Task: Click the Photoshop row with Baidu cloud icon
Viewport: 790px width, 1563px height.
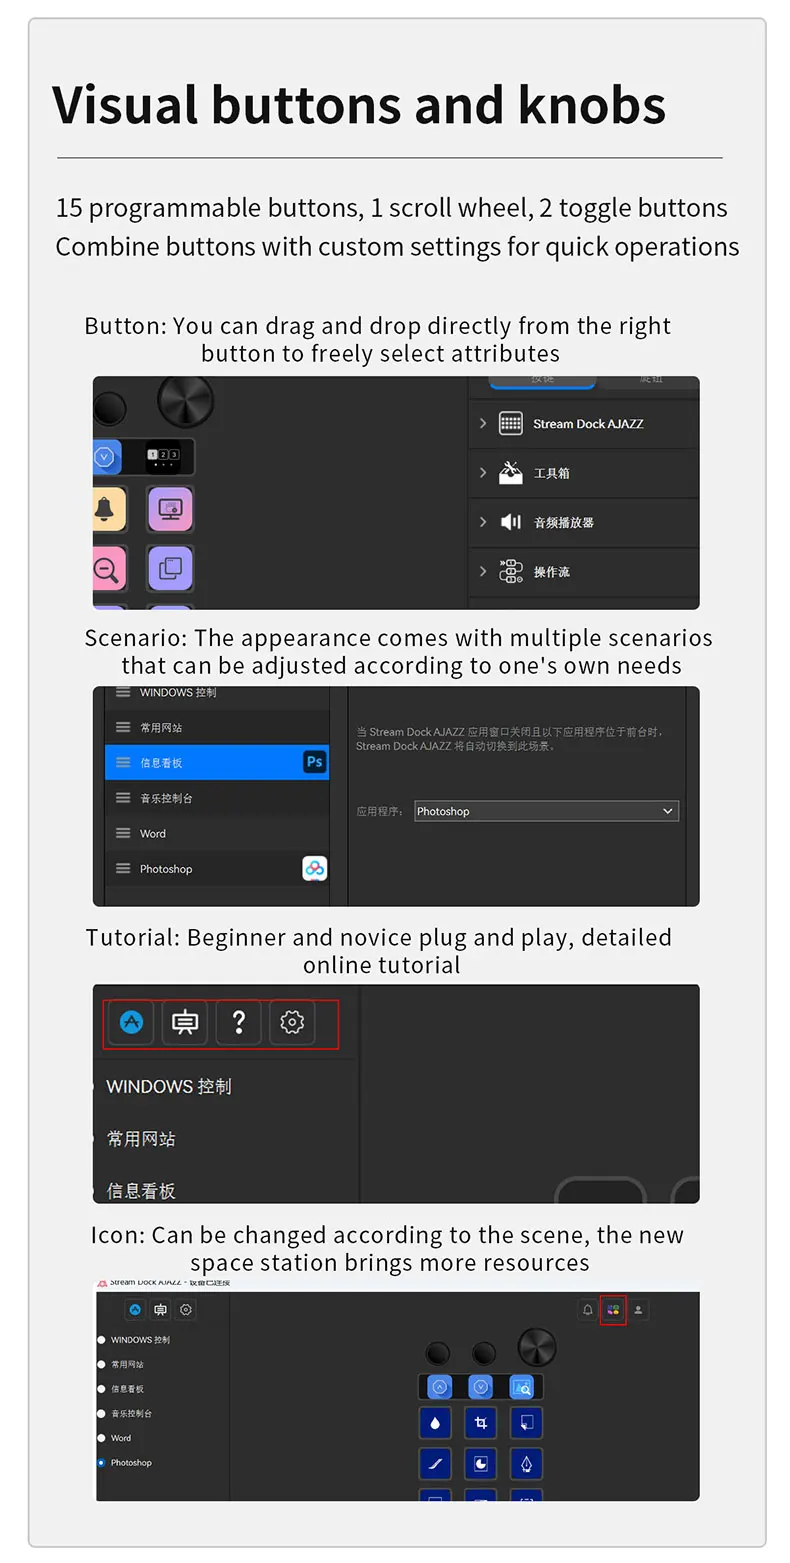Action: (x=217, y=869)
